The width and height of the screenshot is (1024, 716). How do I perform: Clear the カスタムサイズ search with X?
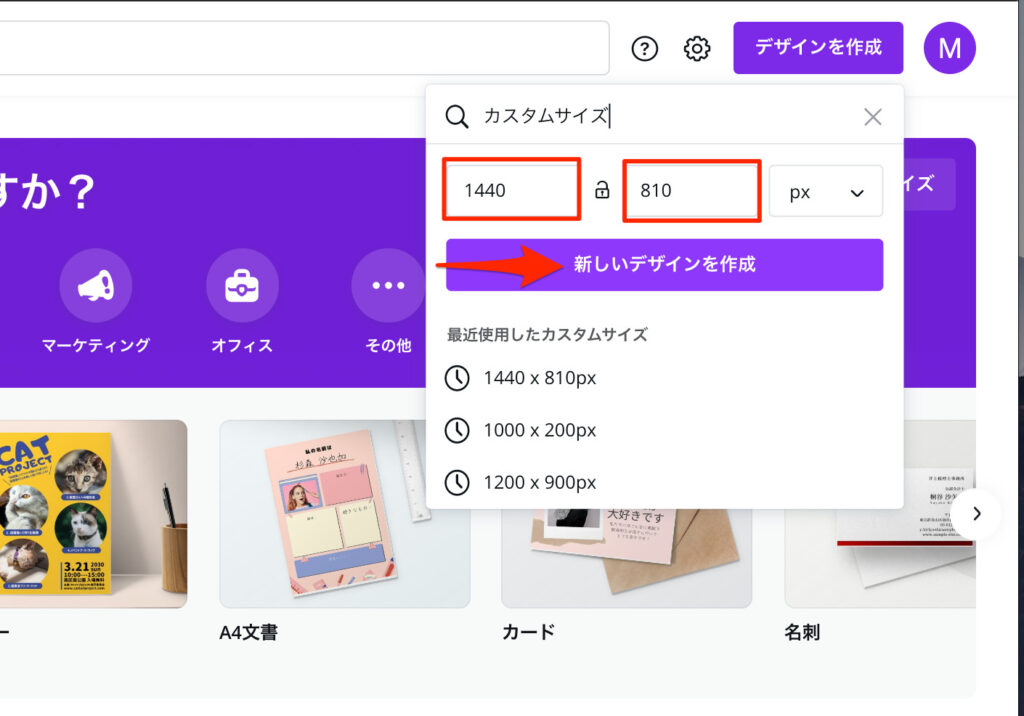(x=872, y=117)
